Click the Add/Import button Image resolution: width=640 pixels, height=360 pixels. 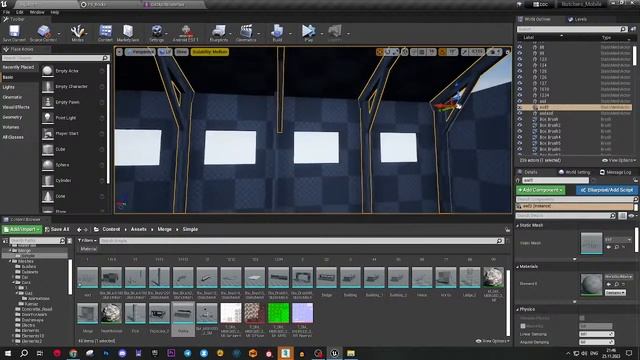coord(22,229)
